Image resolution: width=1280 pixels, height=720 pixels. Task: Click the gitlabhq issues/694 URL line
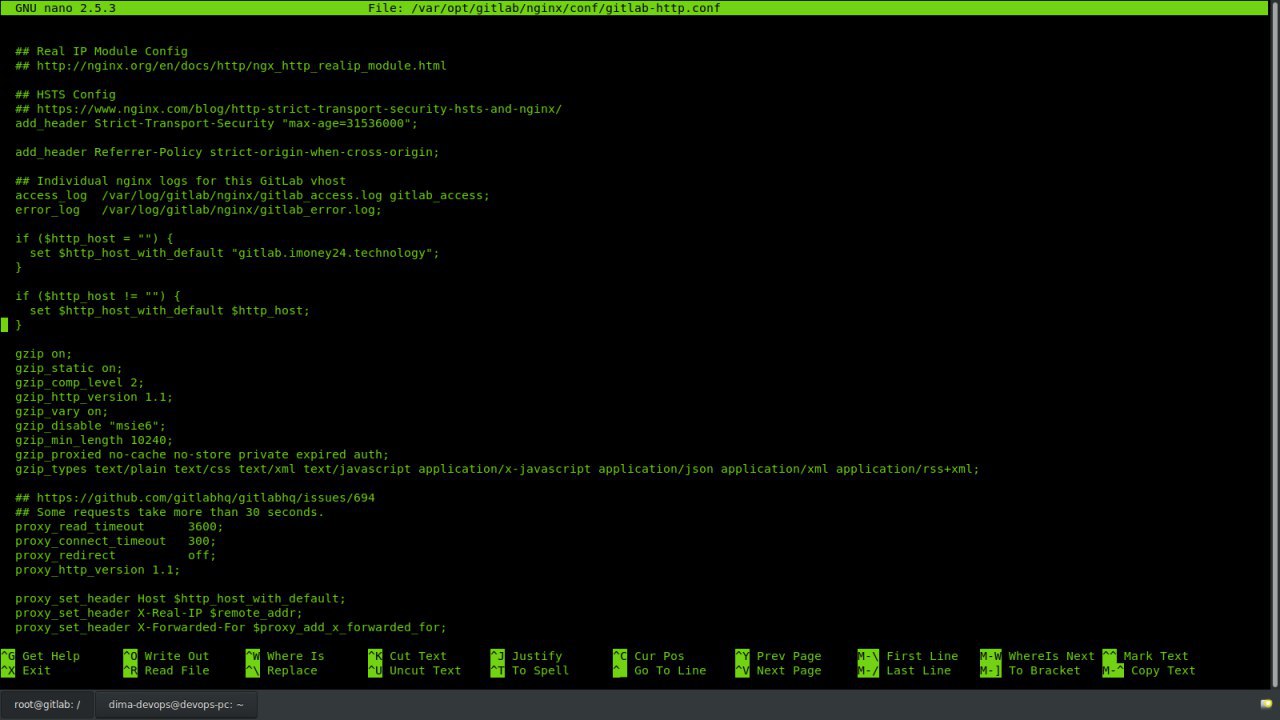[195, 498]
